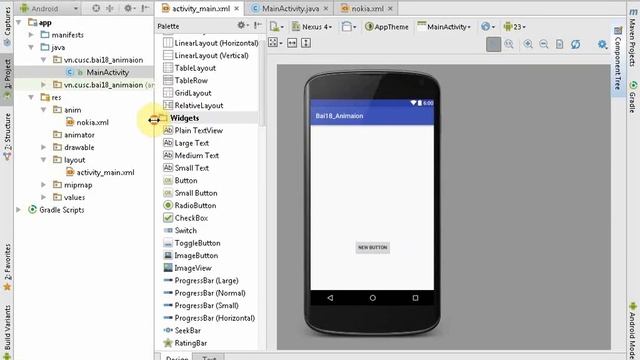Open the MainActivity association dropdown

[x=444, y=27]
